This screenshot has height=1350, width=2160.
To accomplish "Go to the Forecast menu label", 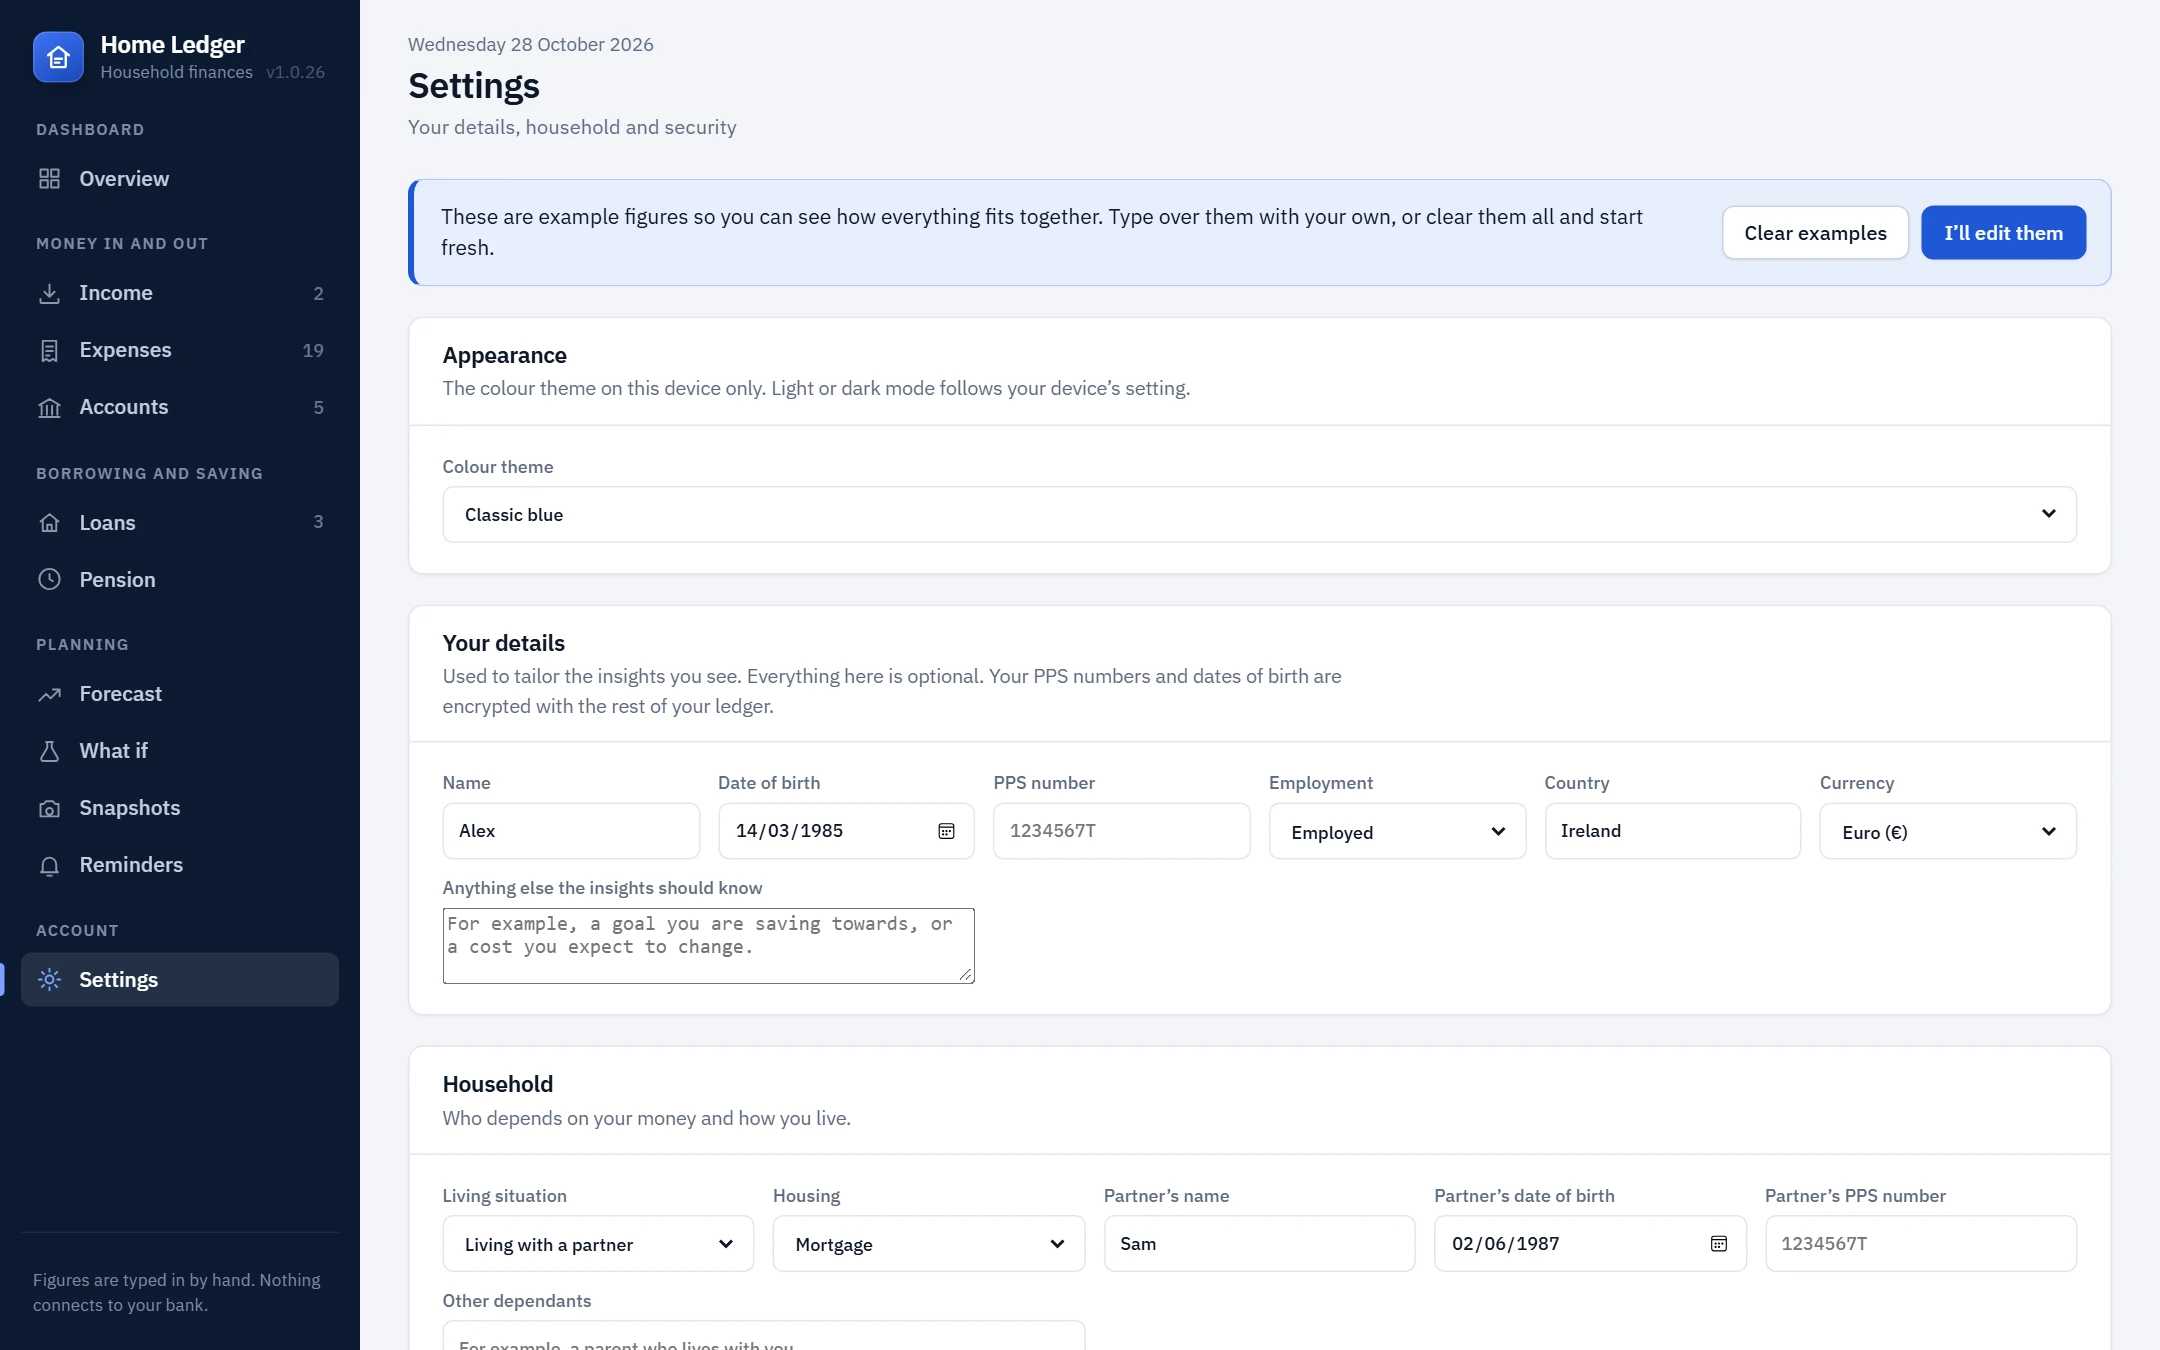I will tap(121, 694).
